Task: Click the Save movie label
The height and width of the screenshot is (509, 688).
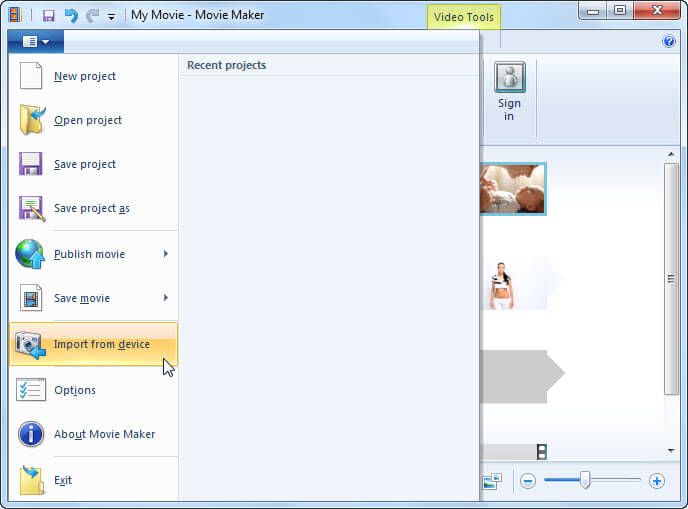Action: coord(82,298)
